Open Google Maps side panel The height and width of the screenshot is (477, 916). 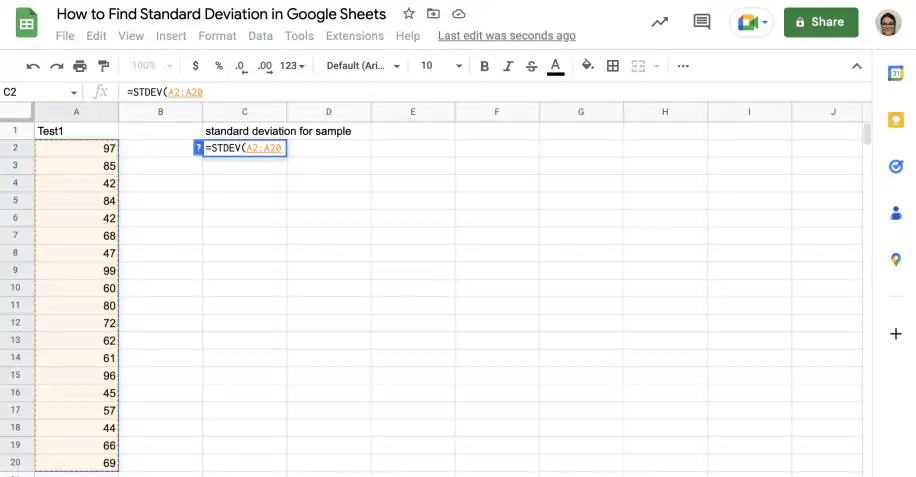pos(895,259)
